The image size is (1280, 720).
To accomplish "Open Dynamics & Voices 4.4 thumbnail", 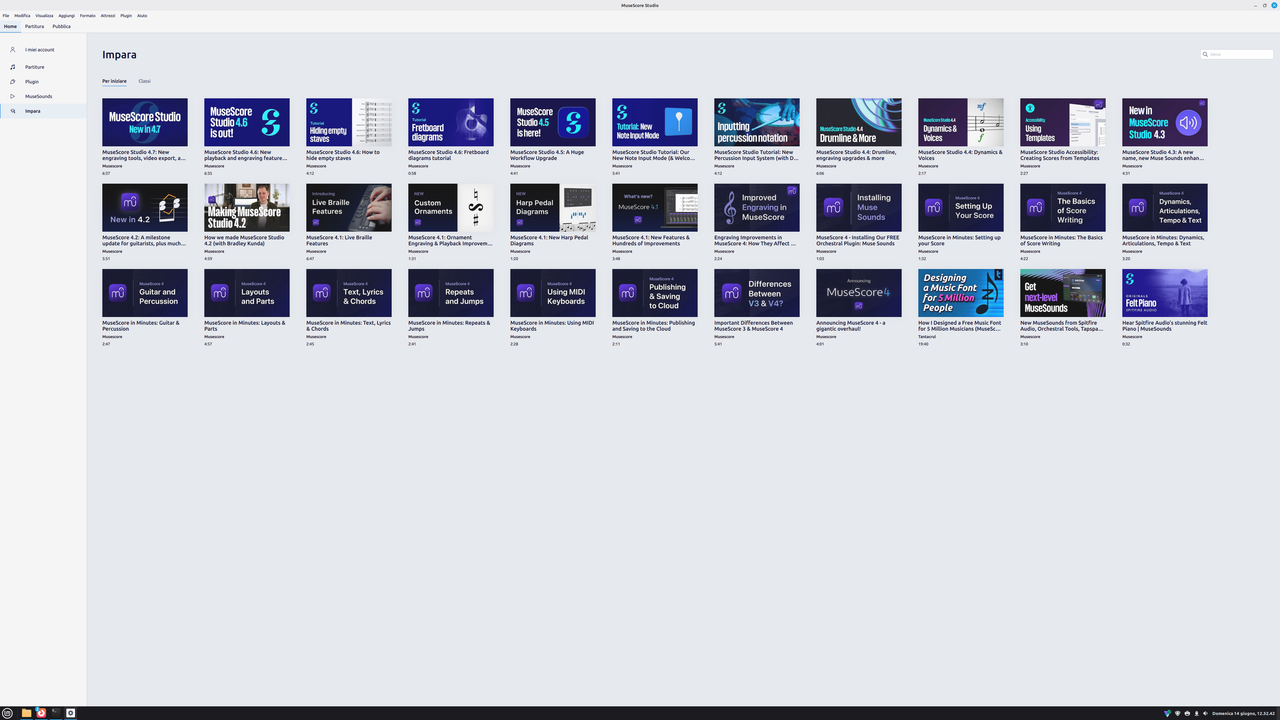I will pos(961,122).
